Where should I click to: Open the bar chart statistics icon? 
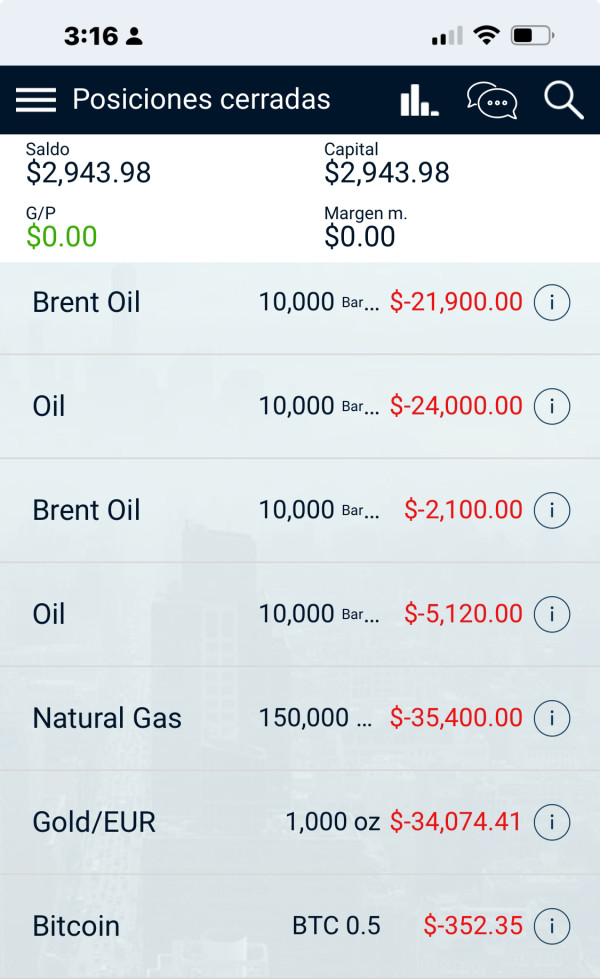coord(419,100)
